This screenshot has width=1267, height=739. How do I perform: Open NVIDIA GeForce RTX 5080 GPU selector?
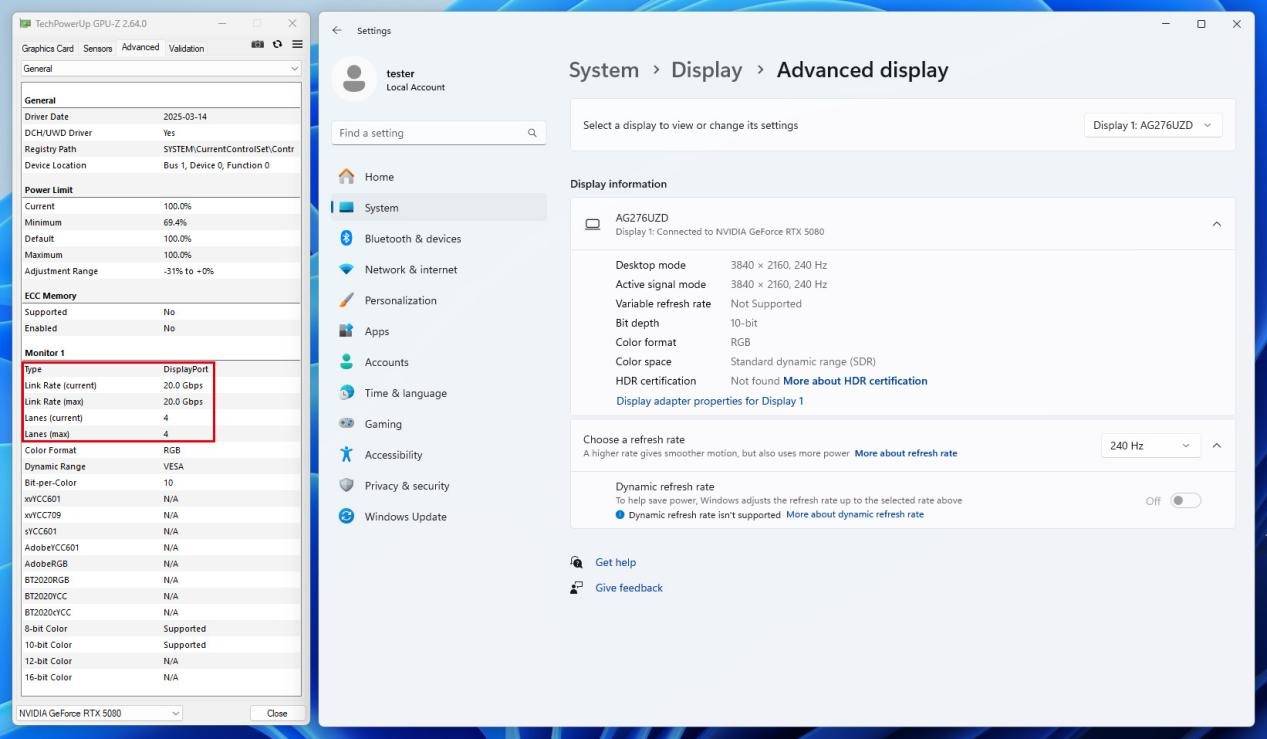[x=99, y=713]
